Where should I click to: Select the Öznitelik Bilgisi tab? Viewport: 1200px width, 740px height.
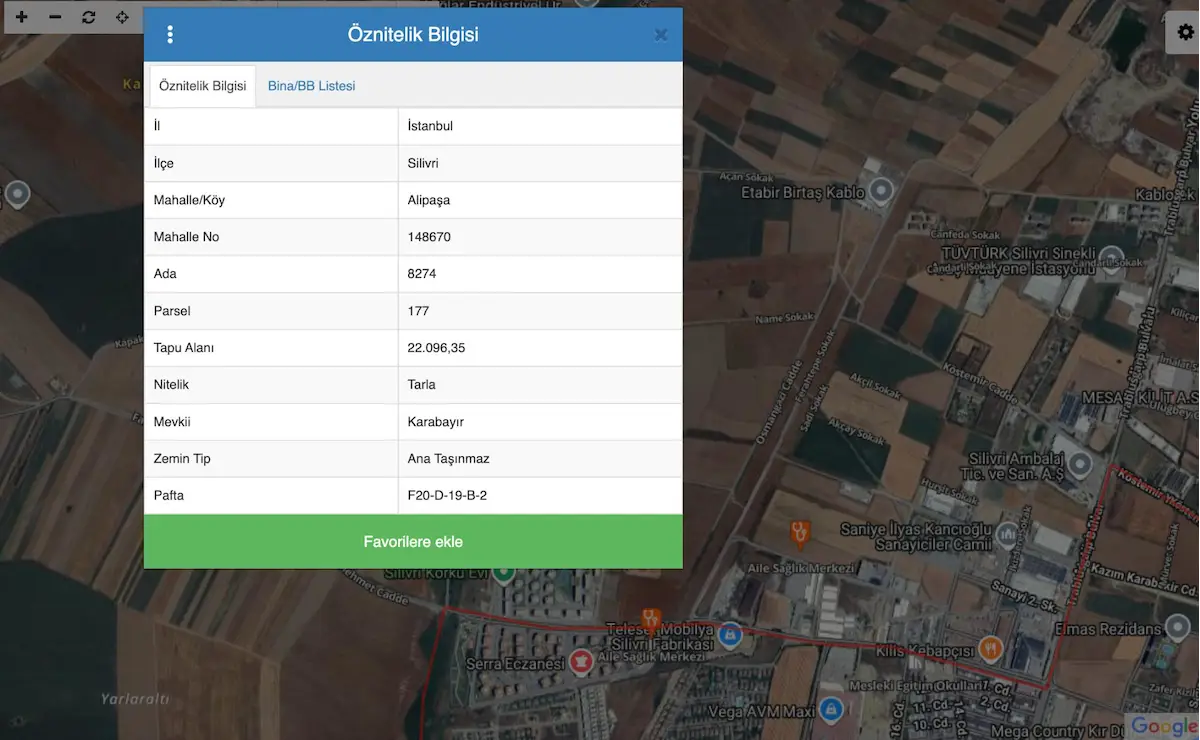(203, 86)
